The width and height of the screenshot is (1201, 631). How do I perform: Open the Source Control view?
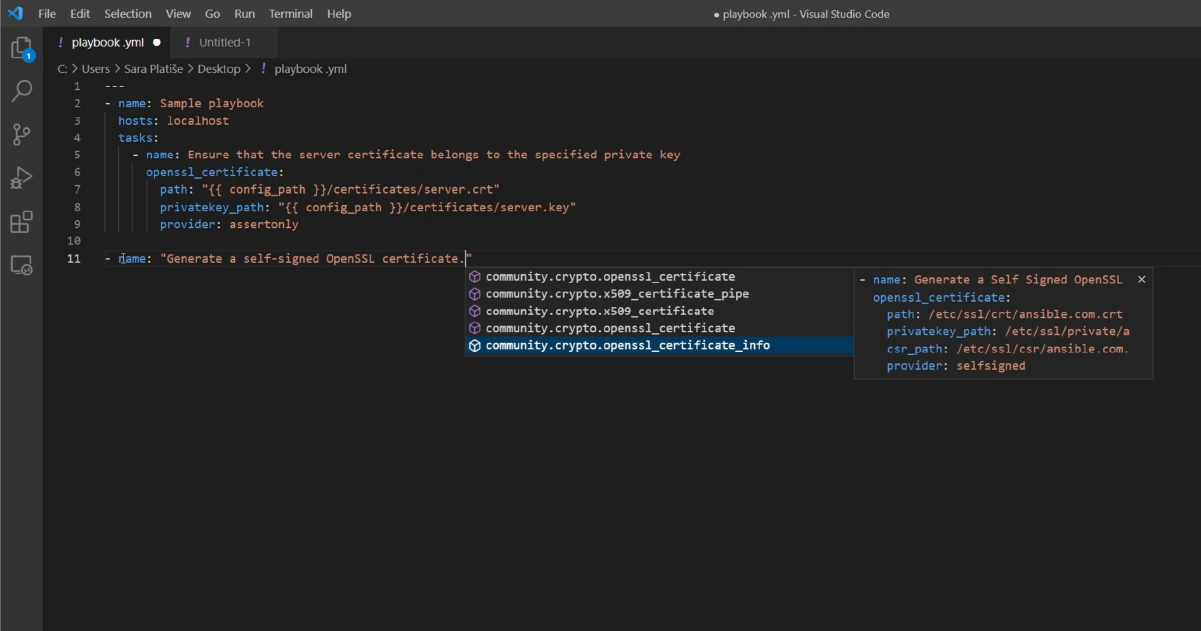[x=21, y=134]
